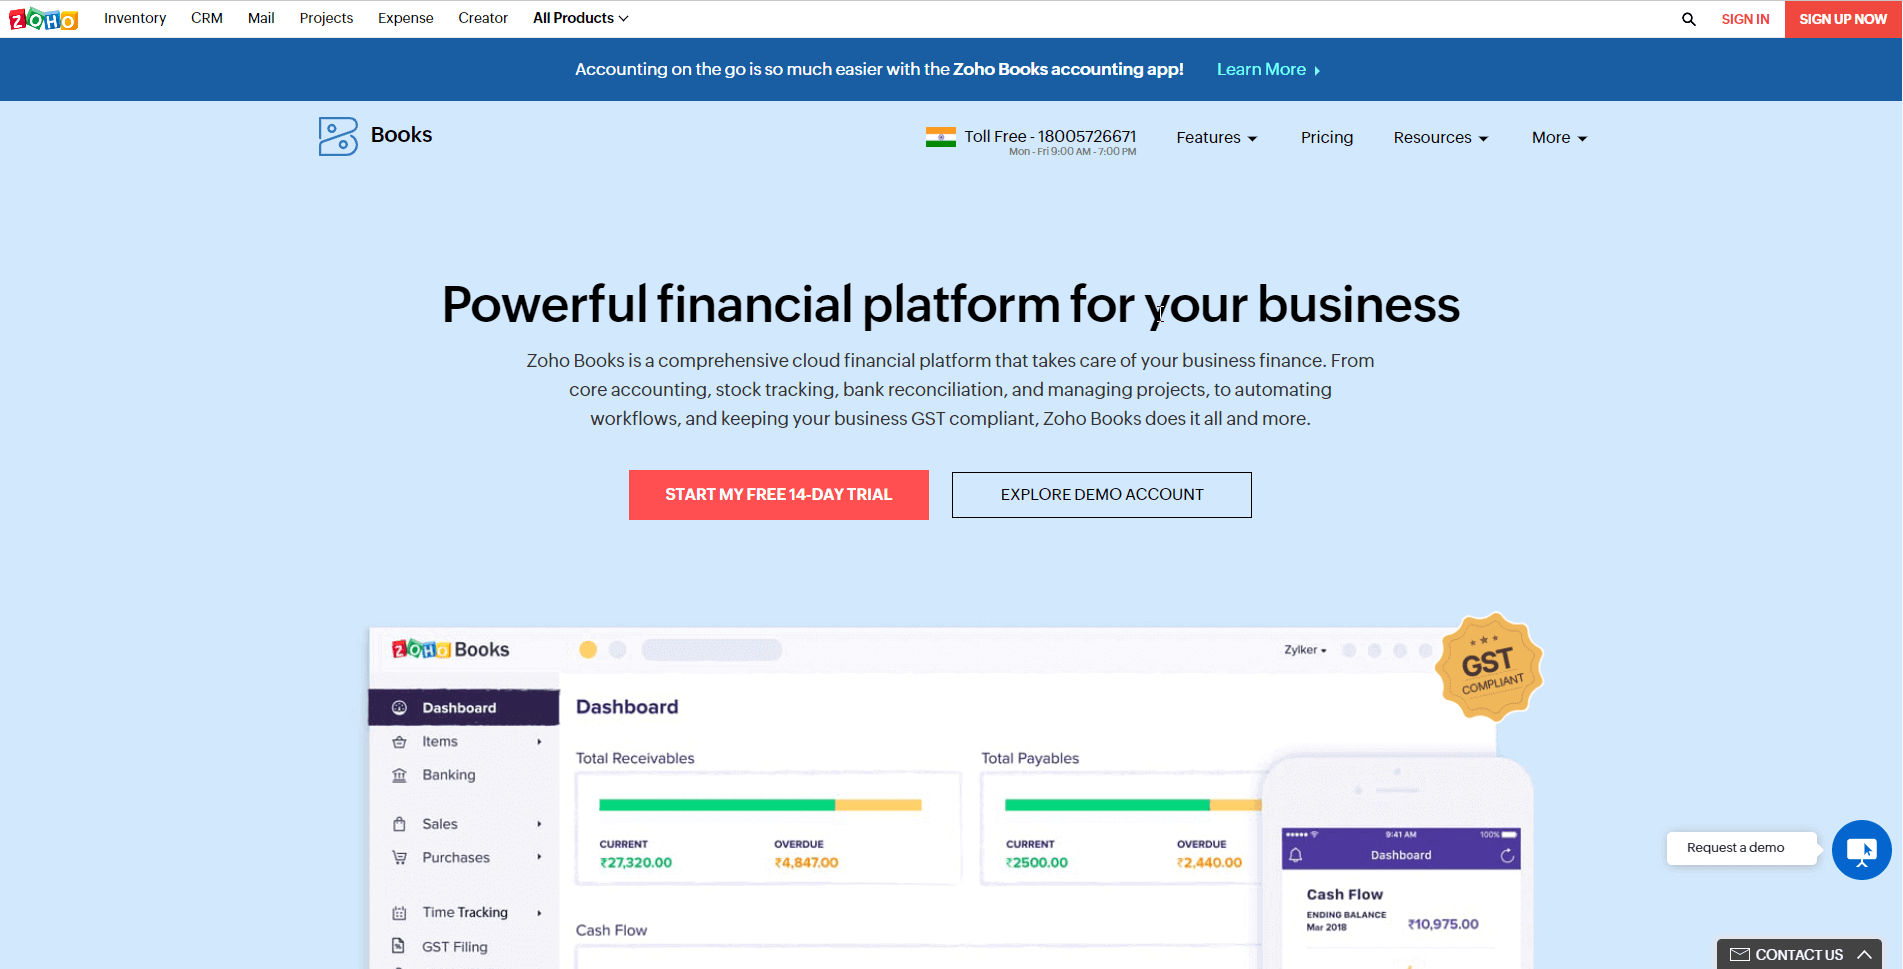Click the envelope icon in Contact Us
The width and height of the screenshot is (1903, 969).
[1740, 954]
